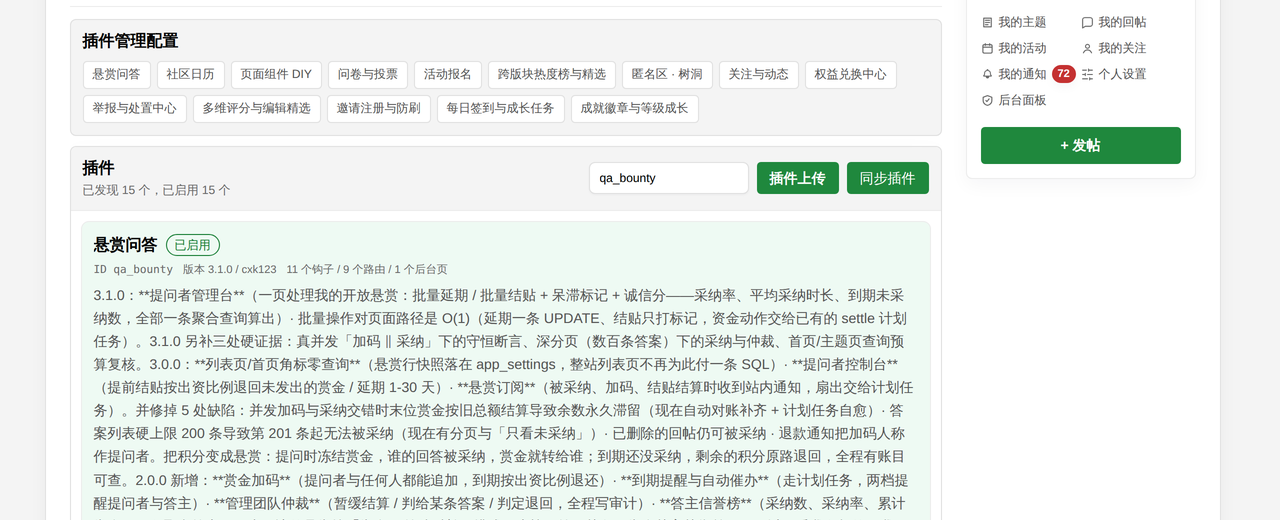
Task: Select 跨版块热度榜与精选 tag
Action: click(552, 75)
